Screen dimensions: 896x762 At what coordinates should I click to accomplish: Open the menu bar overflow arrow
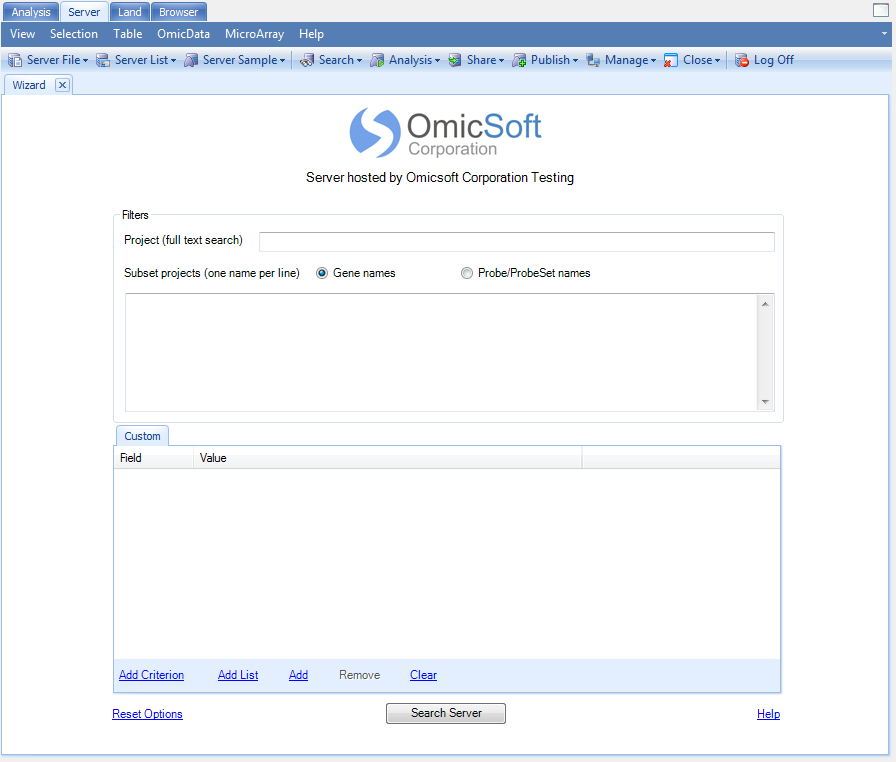tap(884, 34)
